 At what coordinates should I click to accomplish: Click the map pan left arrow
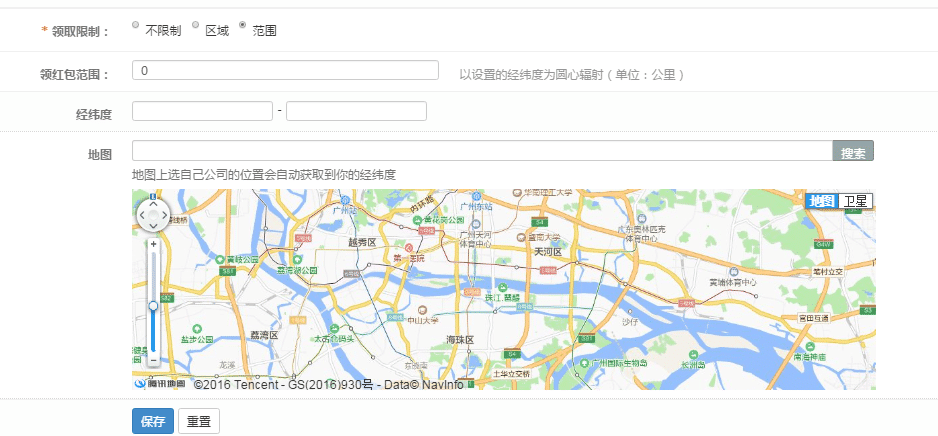pos(142,213)
